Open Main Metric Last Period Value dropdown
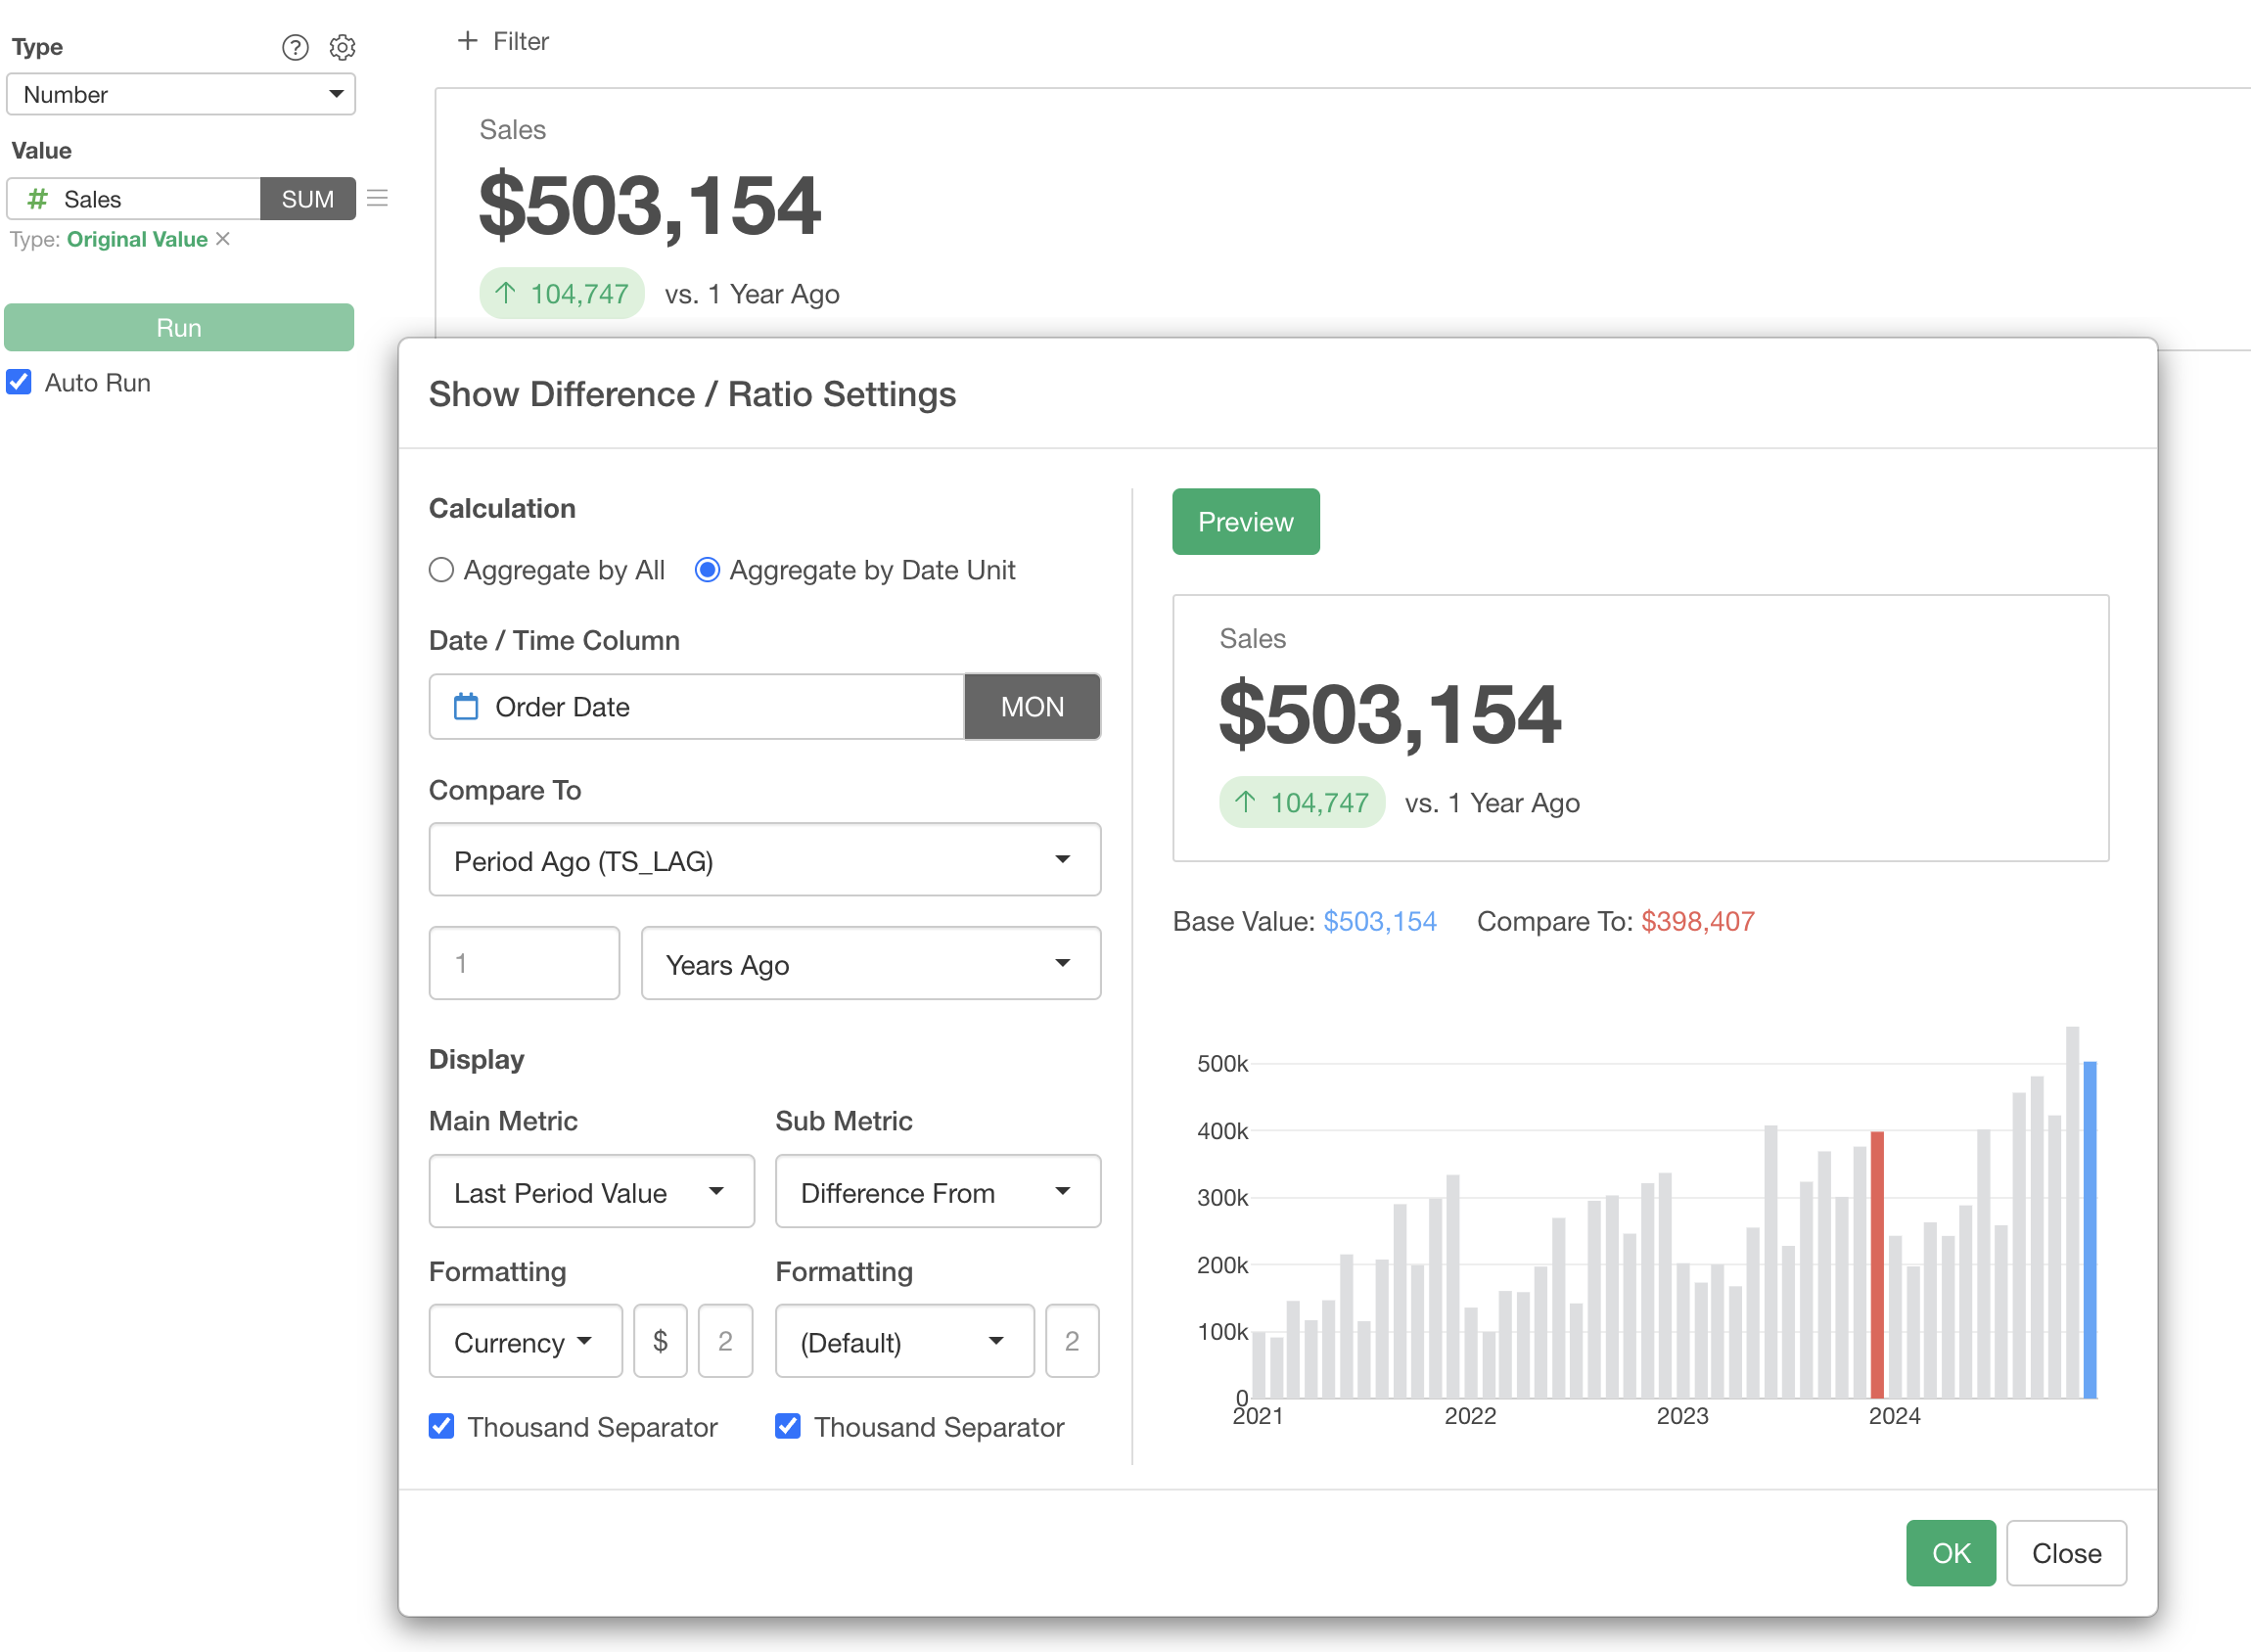Viewport: 2251px width, 1652px height. point(591,1192)
